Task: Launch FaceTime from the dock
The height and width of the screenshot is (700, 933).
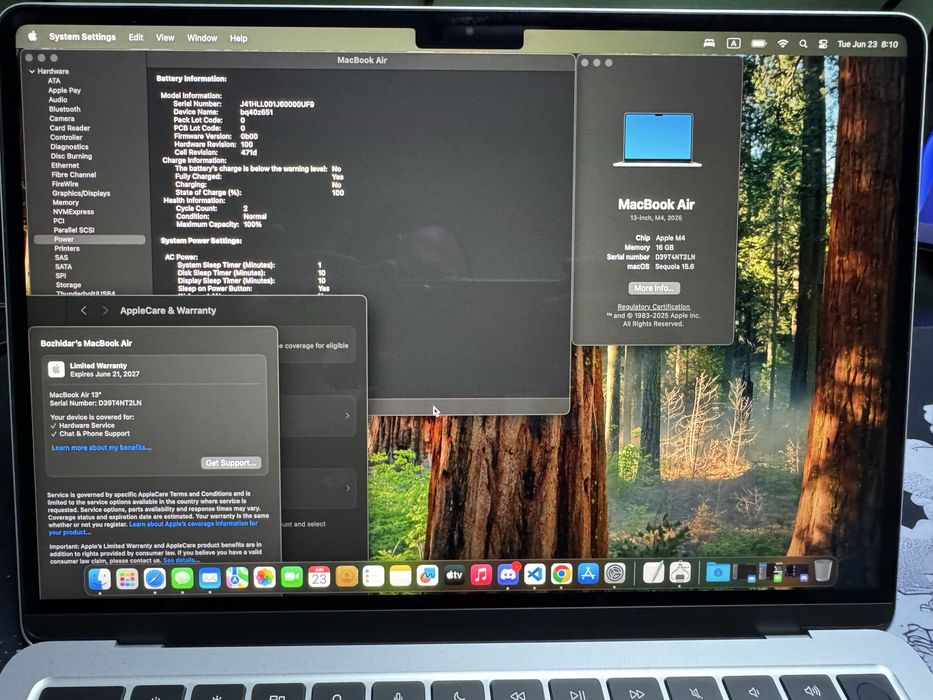Action: 292,577
